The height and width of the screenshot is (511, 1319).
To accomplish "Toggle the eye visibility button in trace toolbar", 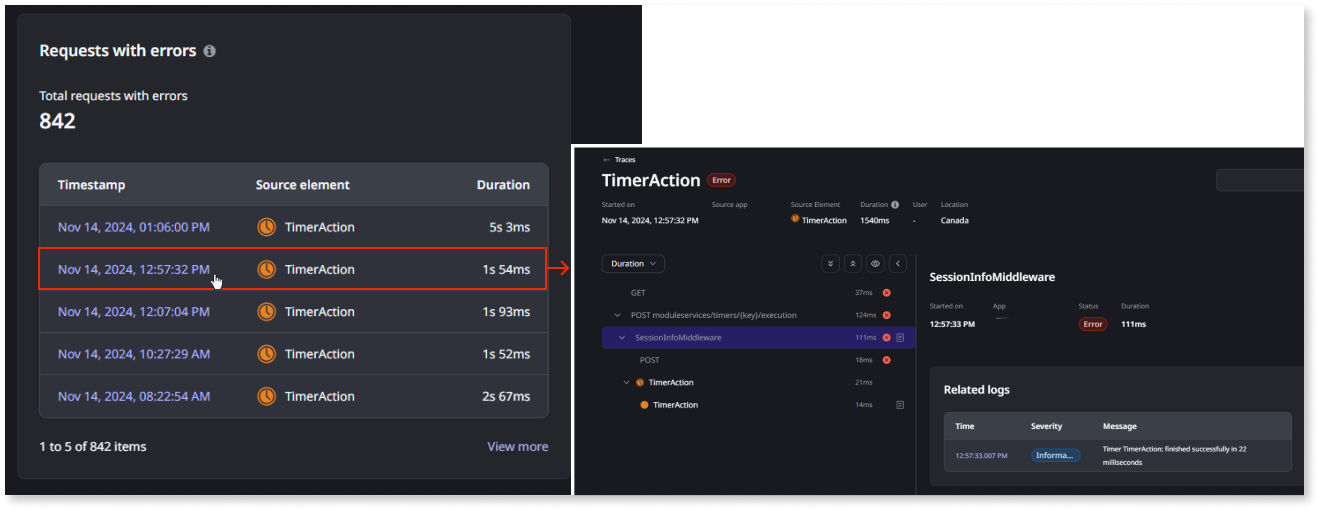I will (x=875, y=264).
